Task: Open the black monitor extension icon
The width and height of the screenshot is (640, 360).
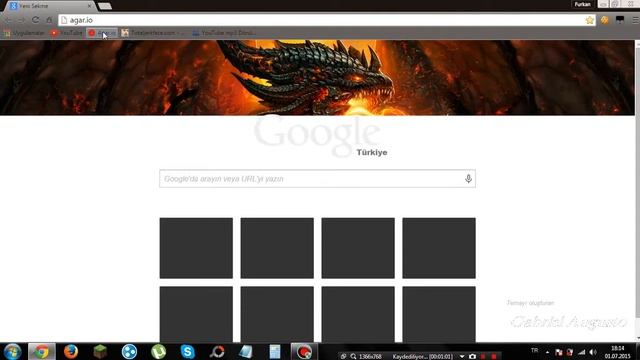Action: [620, 20]
